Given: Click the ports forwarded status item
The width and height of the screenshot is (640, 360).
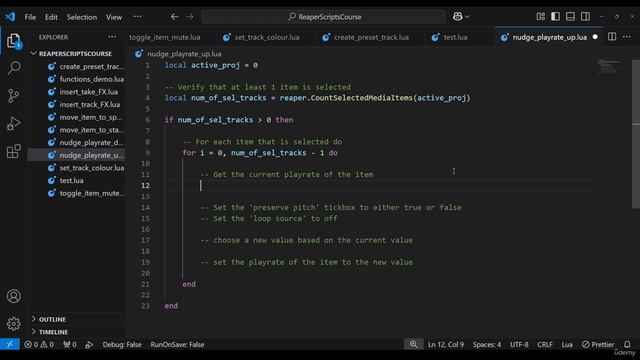Looking at the screenshot, I should coord(70,344).
